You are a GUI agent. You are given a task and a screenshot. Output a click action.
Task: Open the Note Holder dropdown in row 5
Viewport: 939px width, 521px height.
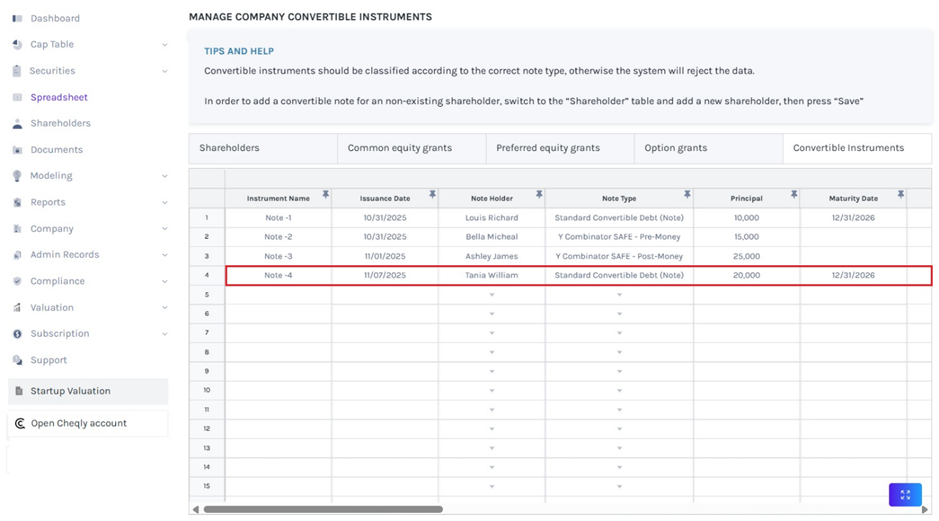[492, 295]
